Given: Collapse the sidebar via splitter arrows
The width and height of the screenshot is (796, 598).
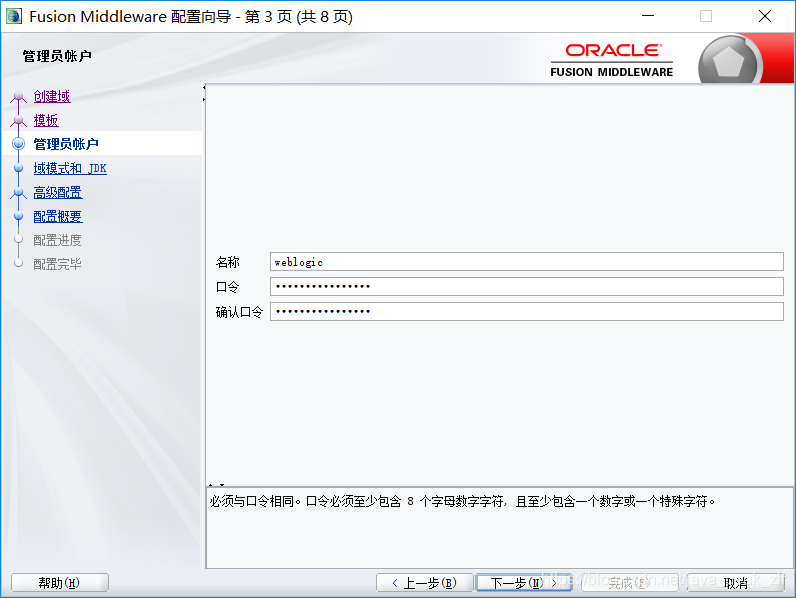Looking at the screenshot, I should tap(204, 93).
